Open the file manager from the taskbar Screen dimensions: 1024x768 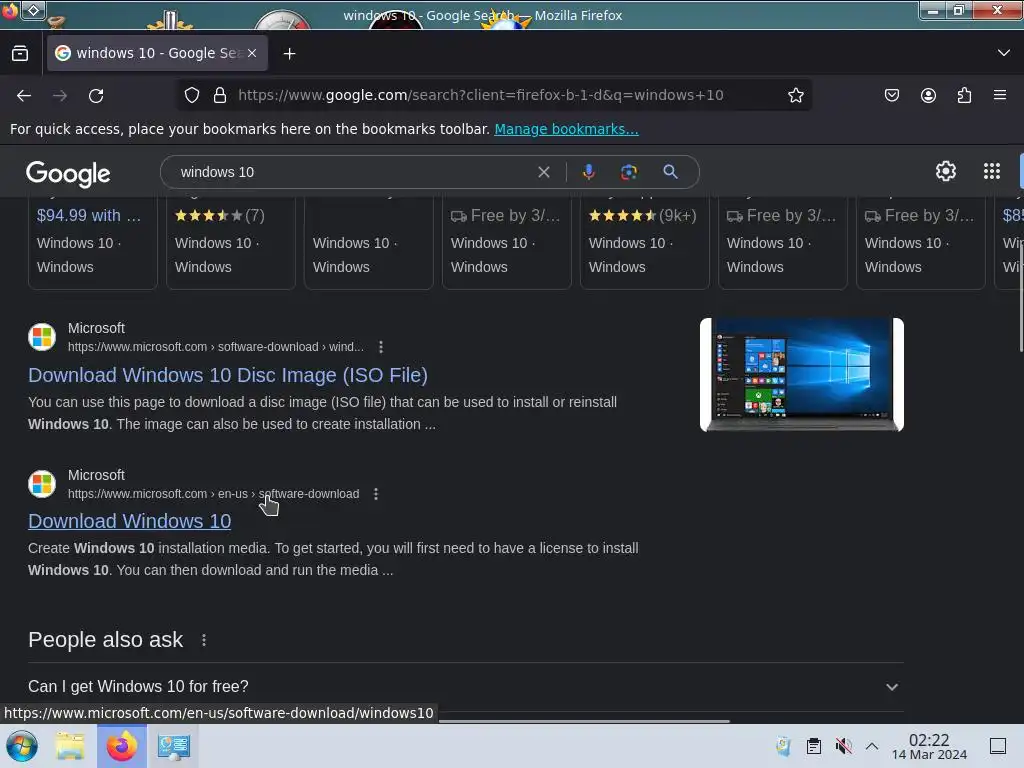coord(70,746)
